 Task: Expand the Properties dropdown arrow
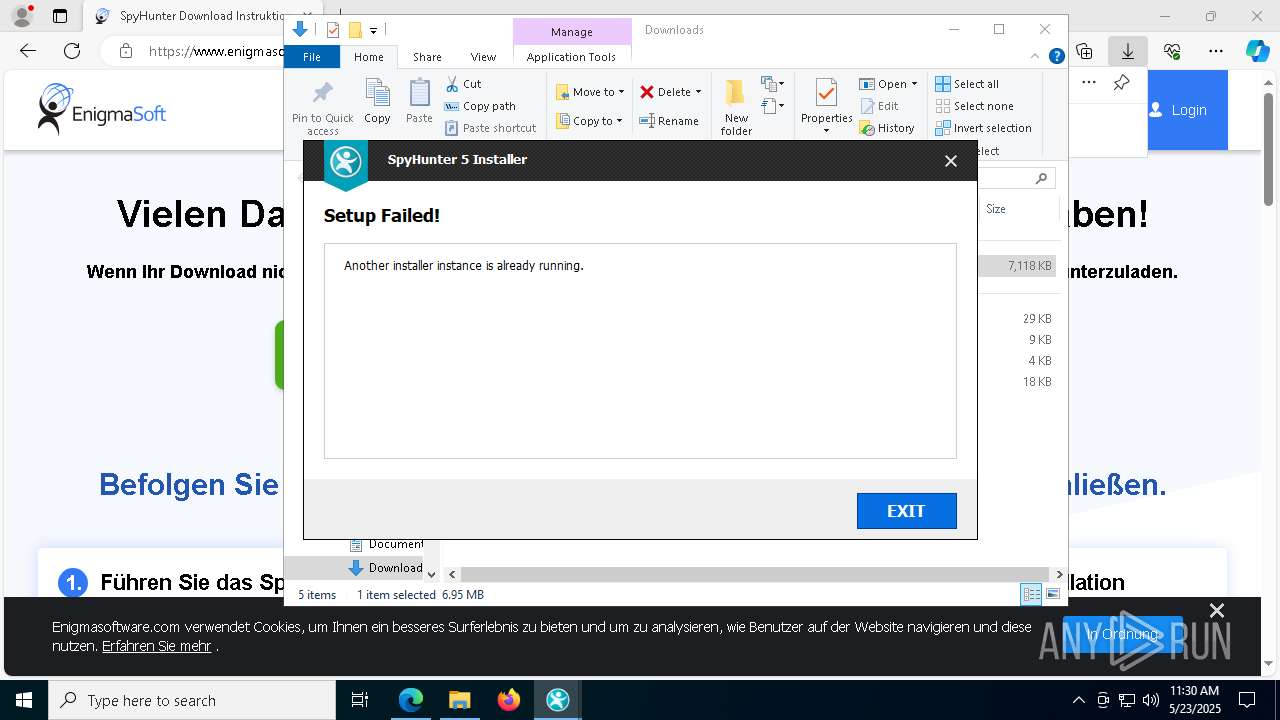click(x=826, y=130)
